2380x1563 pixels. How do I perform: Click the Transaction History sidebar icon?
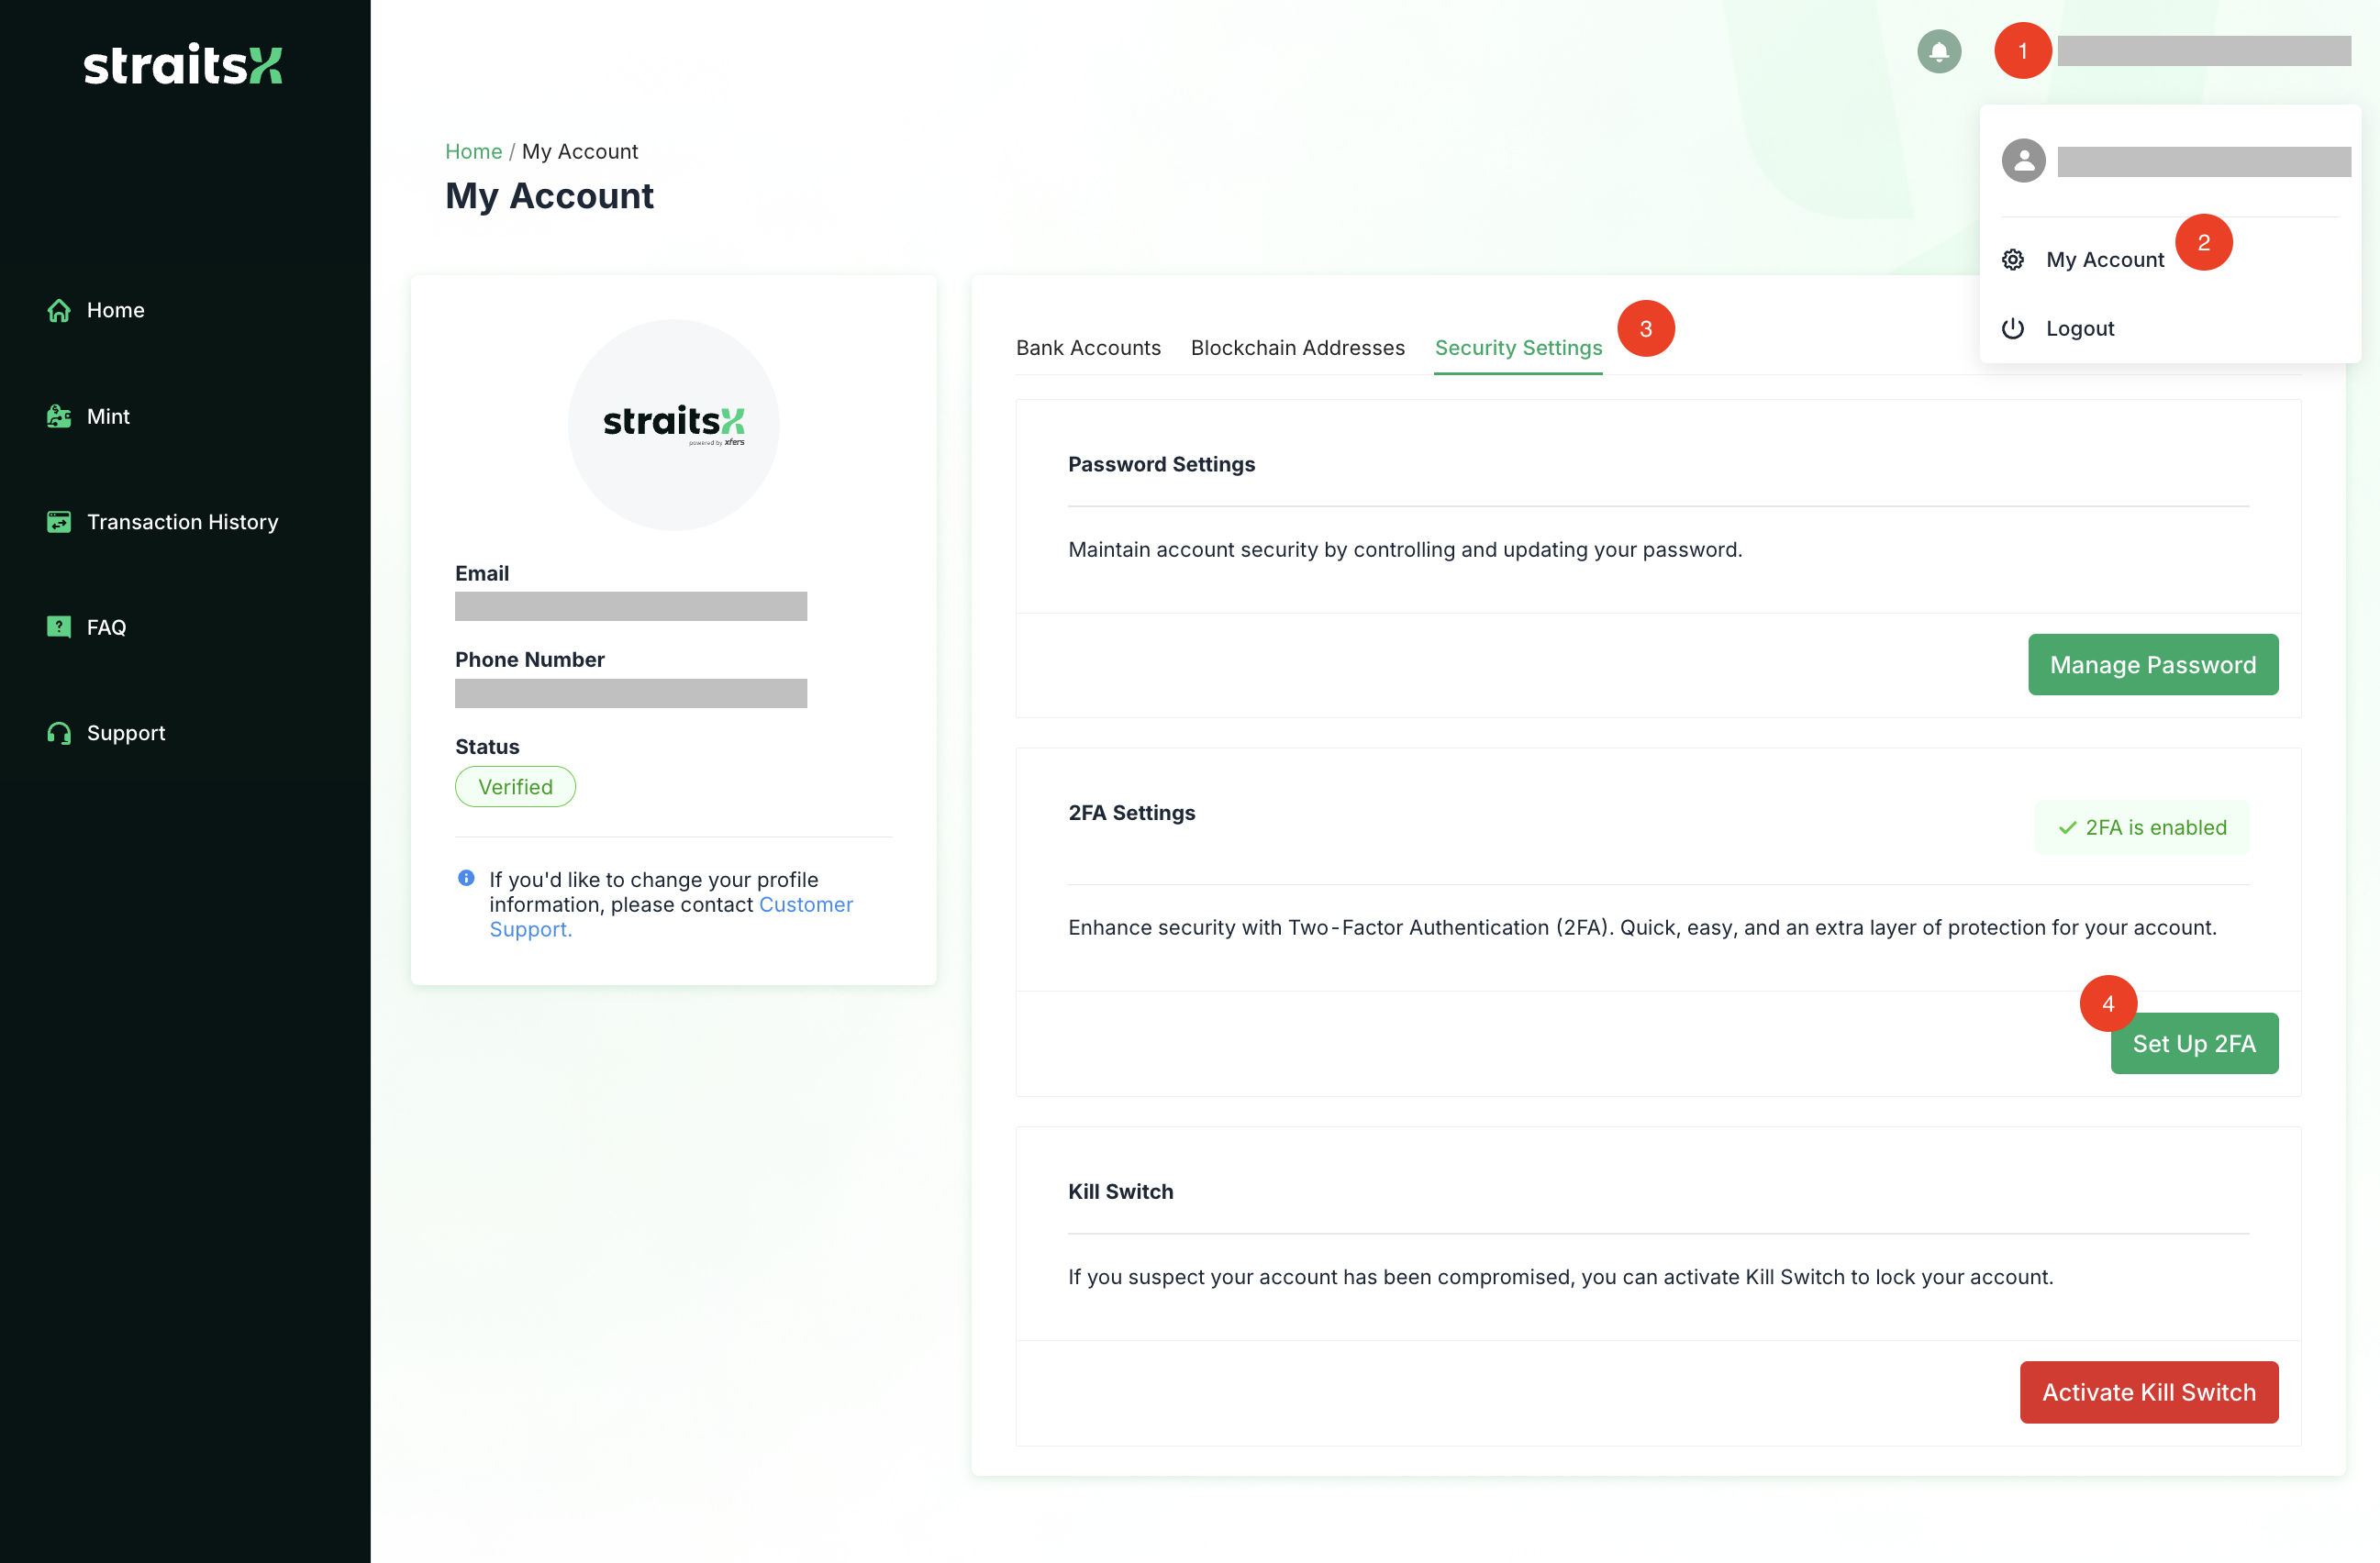tap(59, 522)
